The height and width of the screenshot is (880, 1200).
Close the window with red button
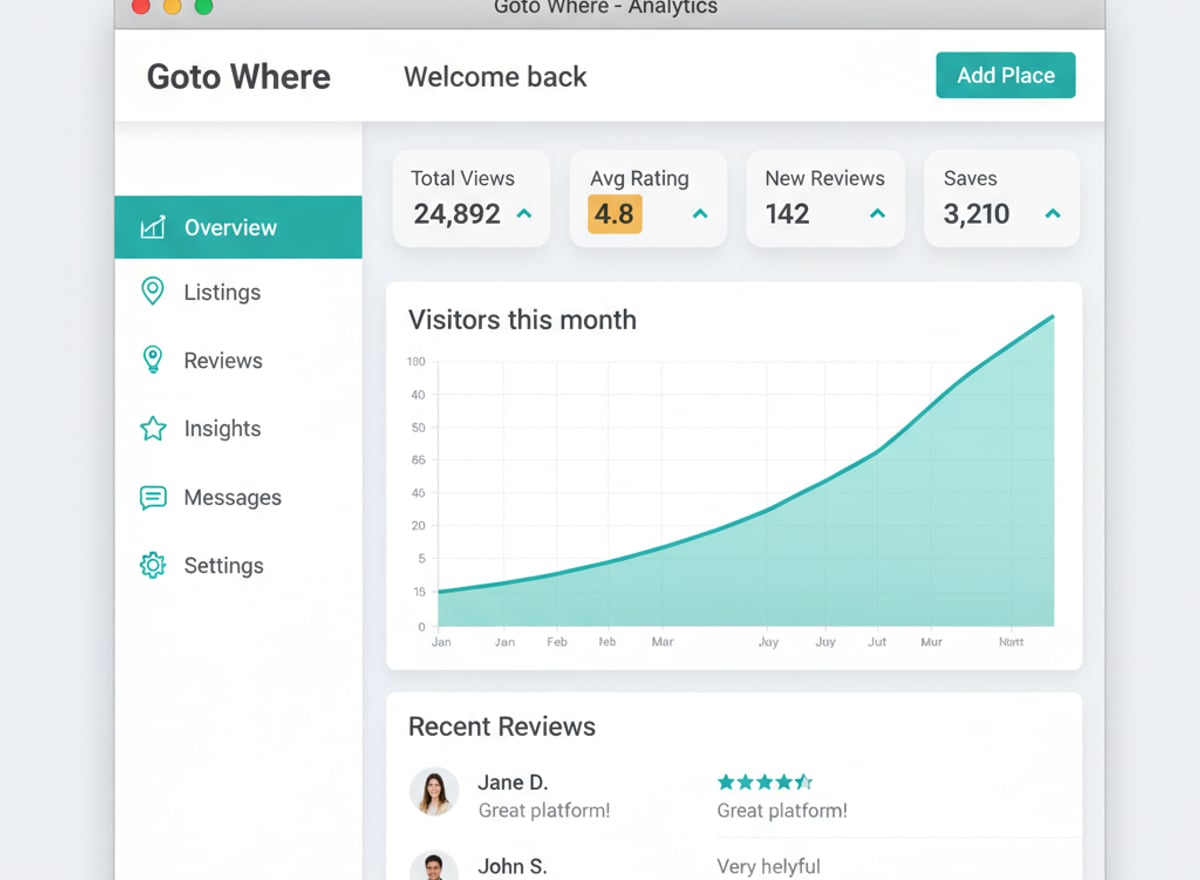(141, 6)
